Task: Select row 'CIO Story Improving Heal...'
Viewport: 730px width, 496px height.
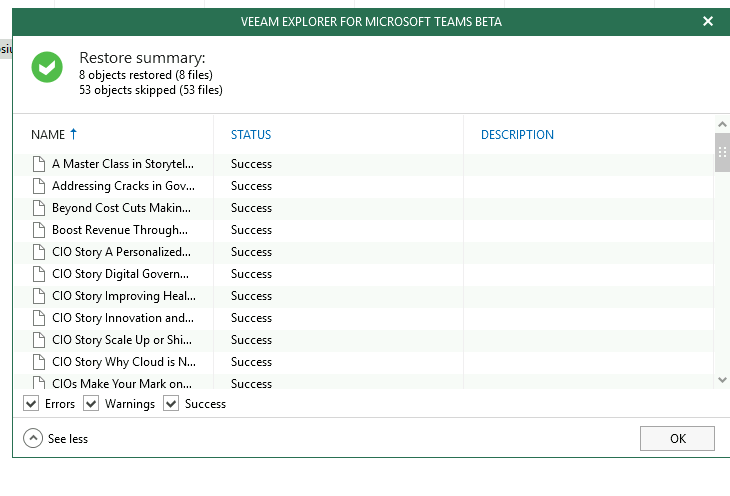Action: click(x=363, y=296)
